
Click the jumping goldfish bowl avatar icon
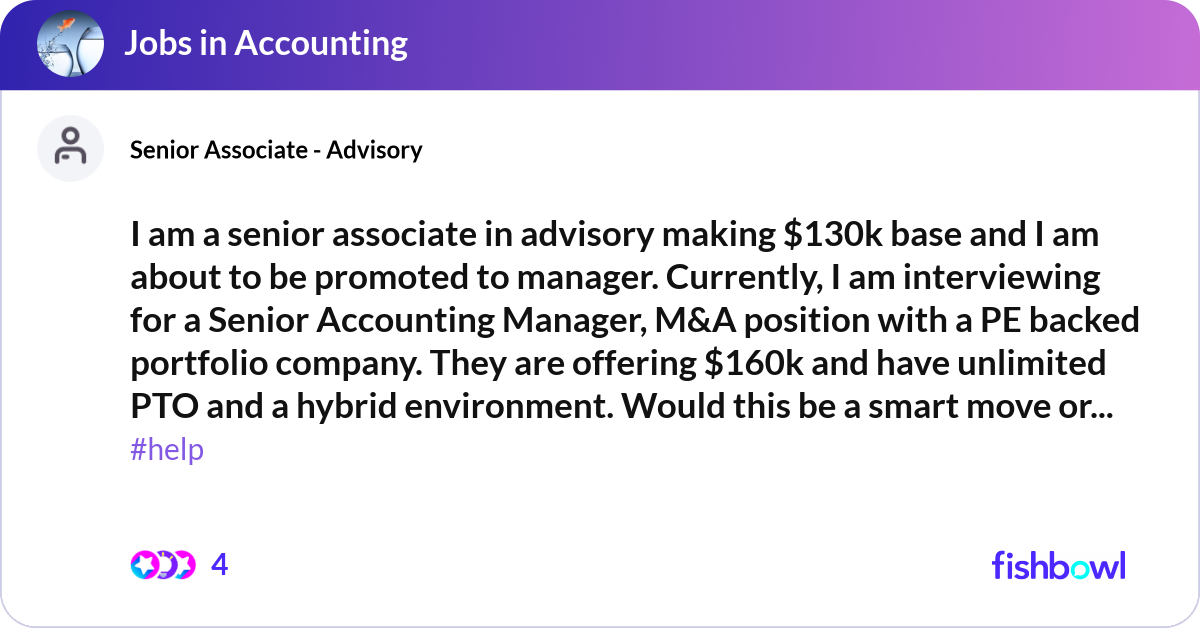[x=70, y=44]
